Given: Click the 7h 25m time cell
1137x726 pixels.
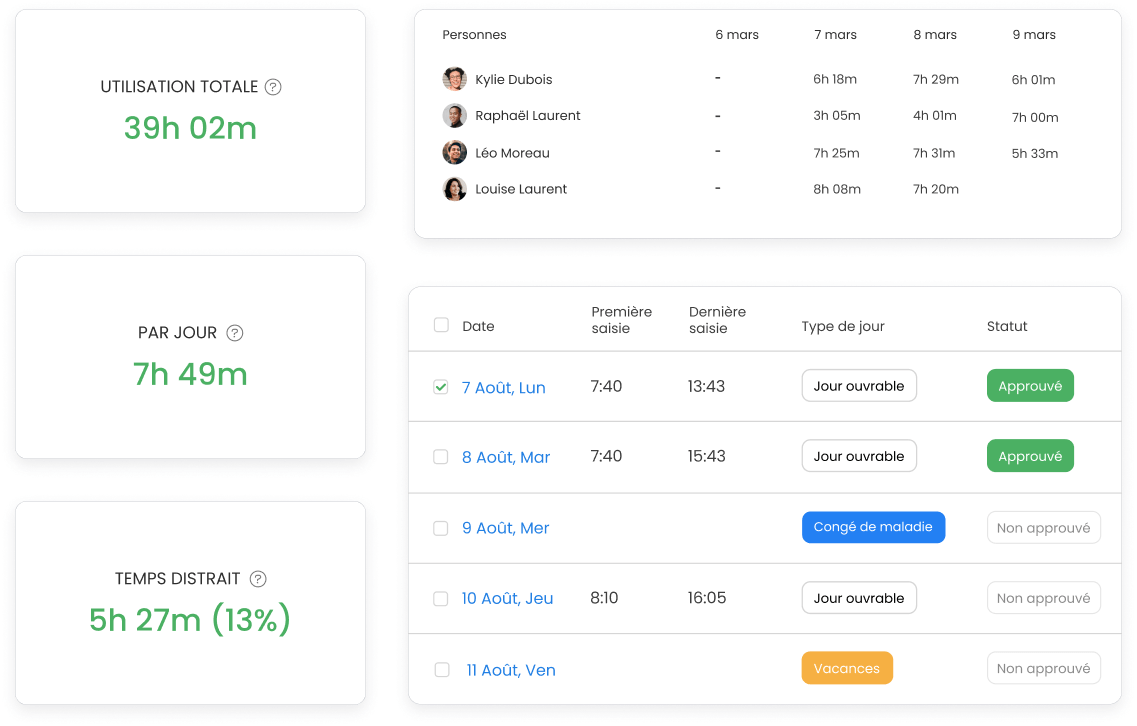Looking at the screenshot, I should pyautogui.click(x=836, y=153).
